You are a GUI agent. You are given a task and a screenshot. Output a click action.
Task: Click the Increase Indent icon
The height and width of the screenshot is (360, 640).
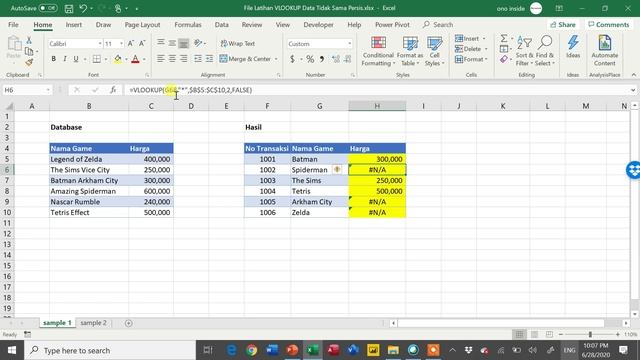click(209, 59)
